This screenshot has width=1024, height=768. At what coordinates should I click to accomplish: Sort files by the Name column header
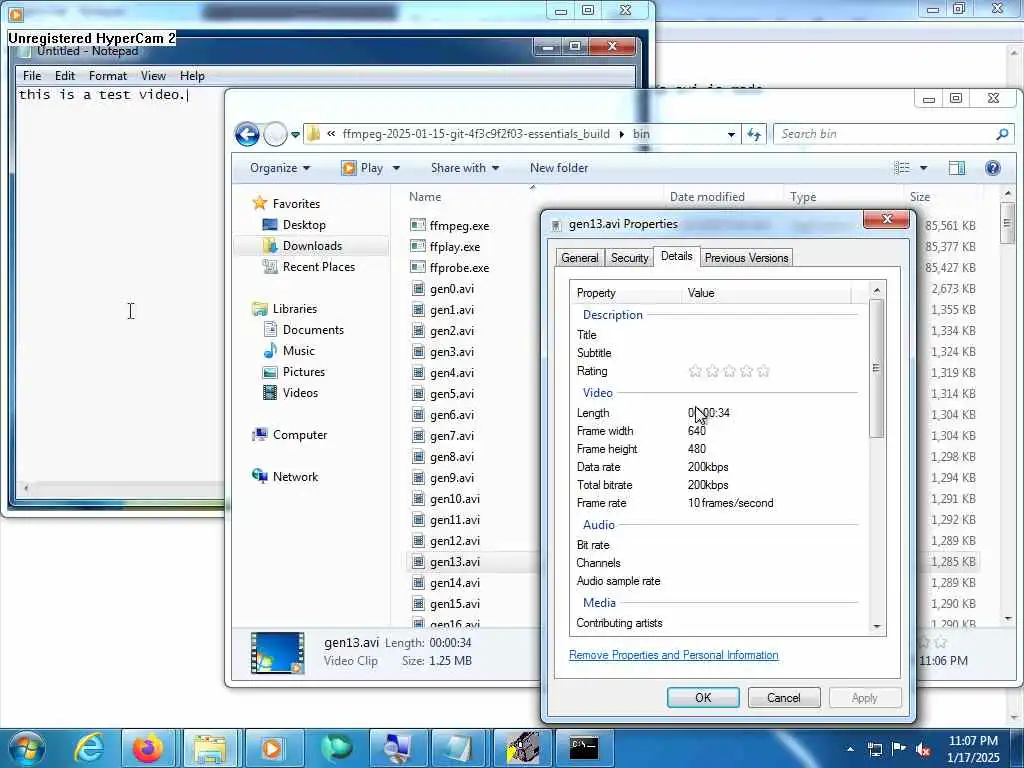(x=425, y=197)
